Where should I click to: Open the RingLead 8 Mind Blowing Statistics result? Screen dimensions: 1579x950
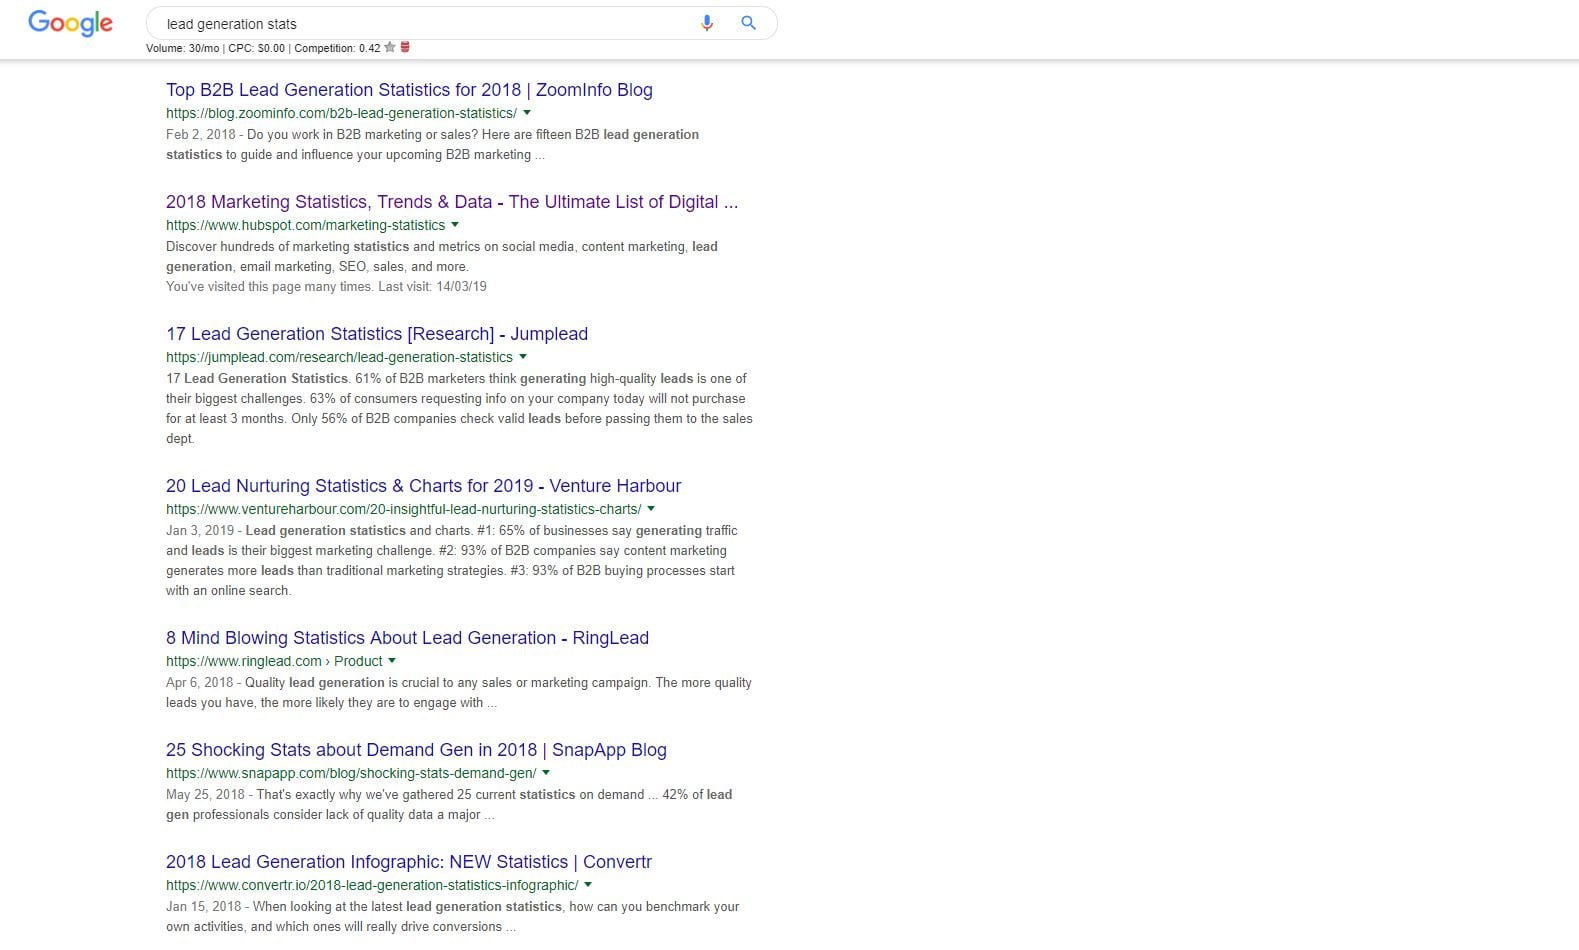pos(407,638)
